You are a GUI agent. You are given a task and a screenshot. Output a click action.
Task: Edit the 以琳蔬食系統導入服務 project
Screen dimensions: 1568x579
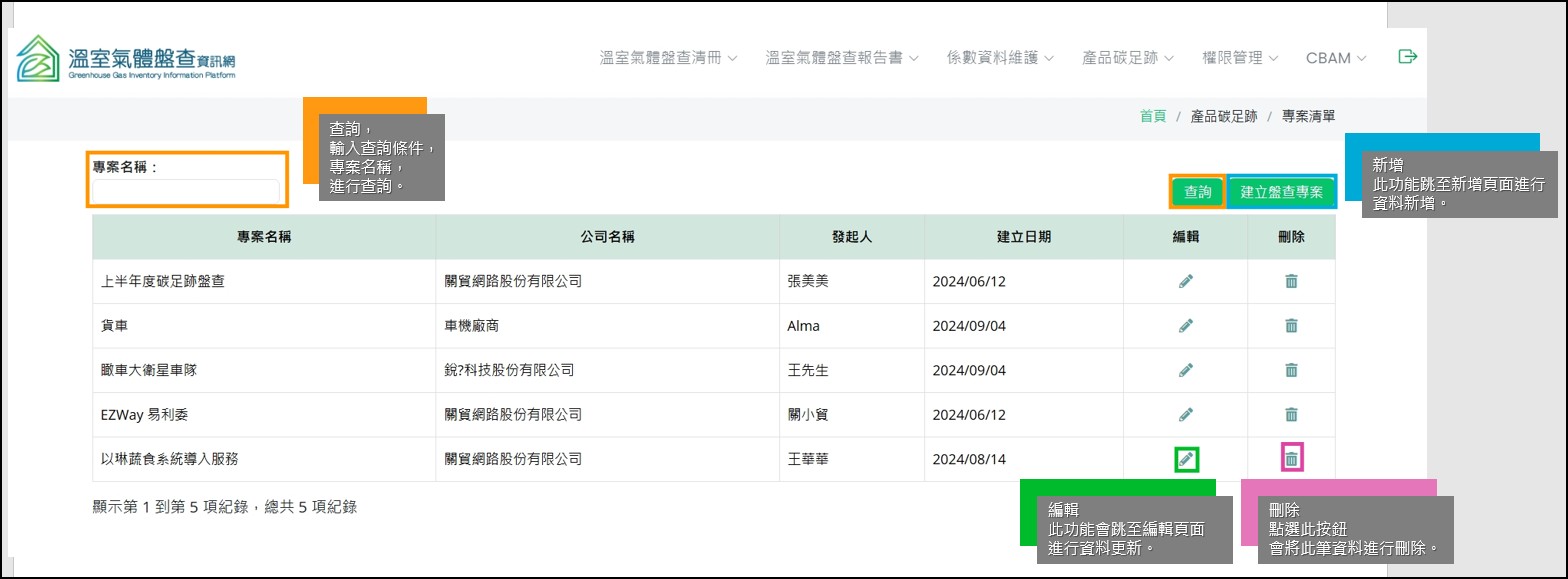coord(1186,459)
